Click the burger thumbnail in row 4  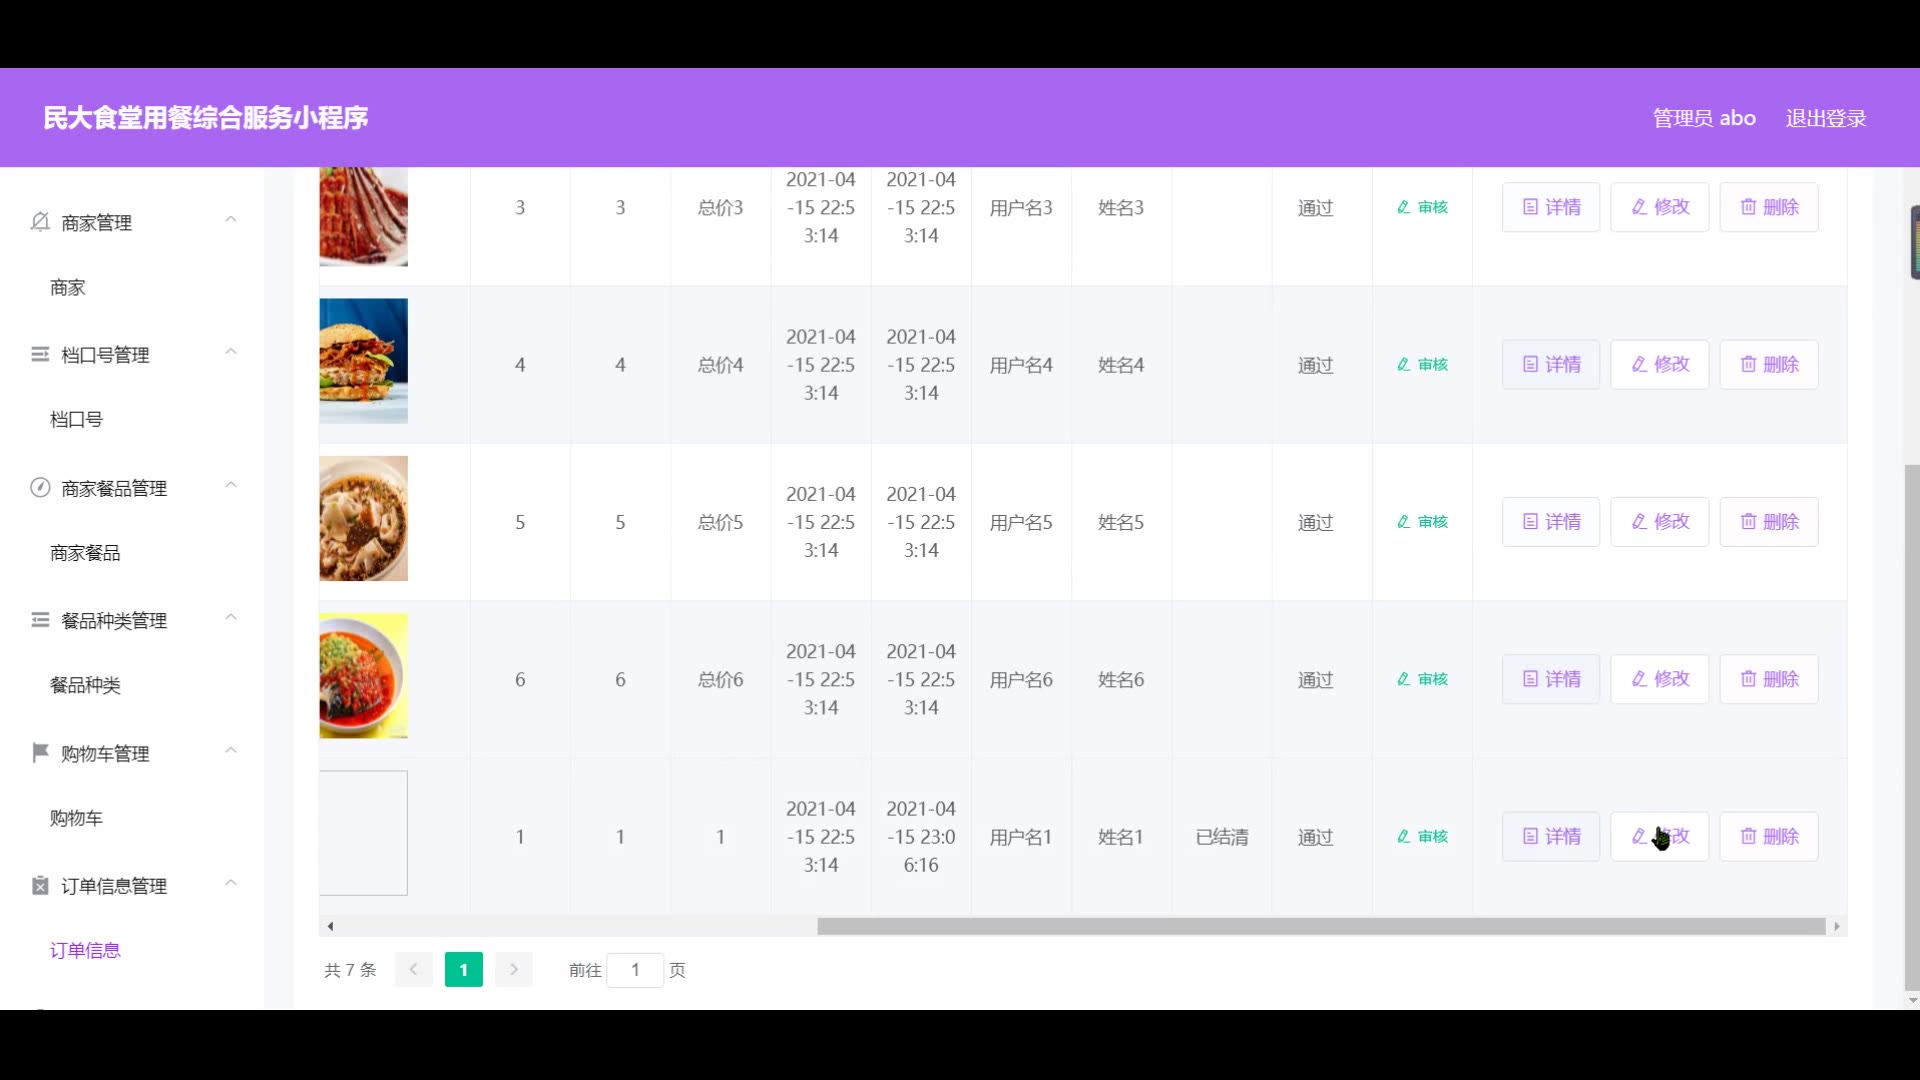point(363,361)
